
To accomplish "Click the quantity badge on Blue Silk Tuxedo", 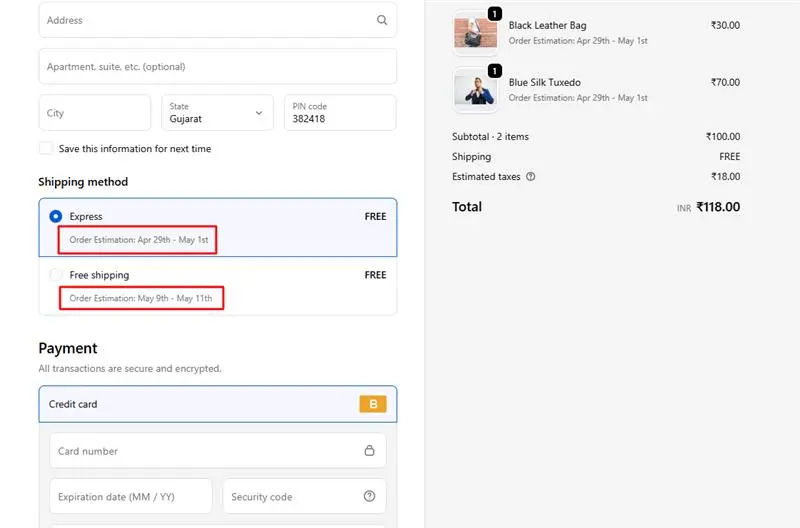I will (494, 71).
